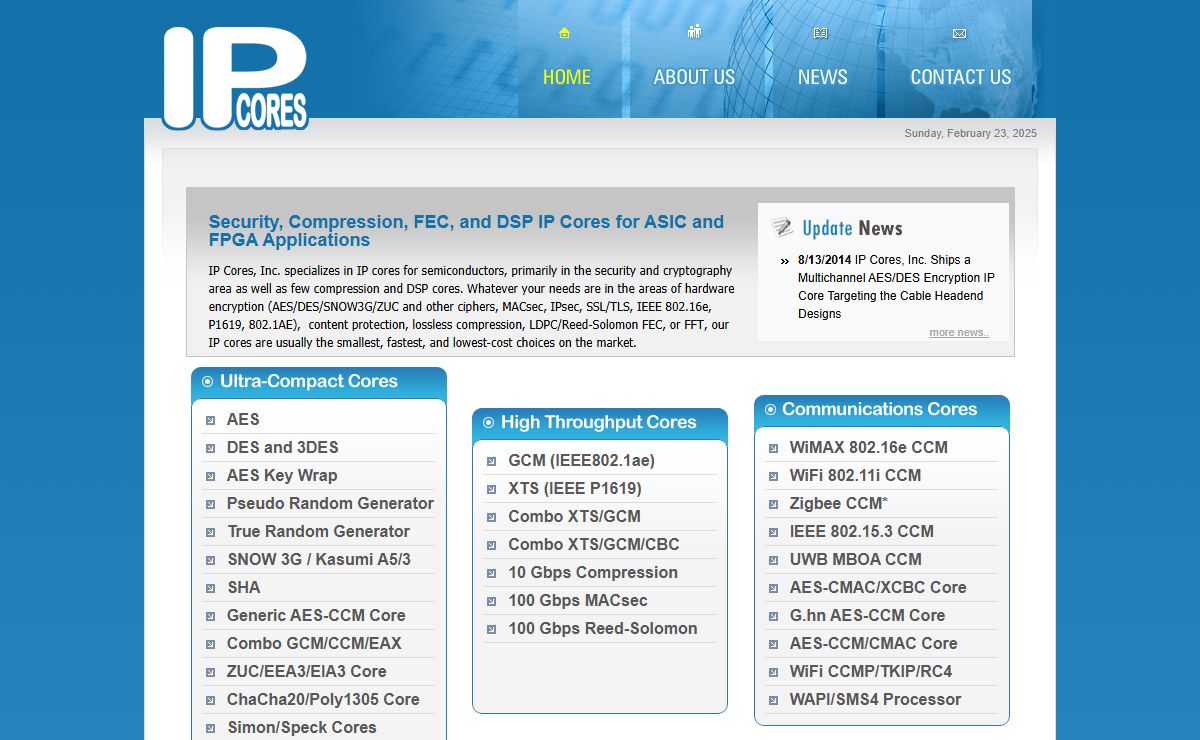Open SNOW 3G / Kasumi A5/3 link
Screen dimensions: 1200x740
[x=319, y=559]
